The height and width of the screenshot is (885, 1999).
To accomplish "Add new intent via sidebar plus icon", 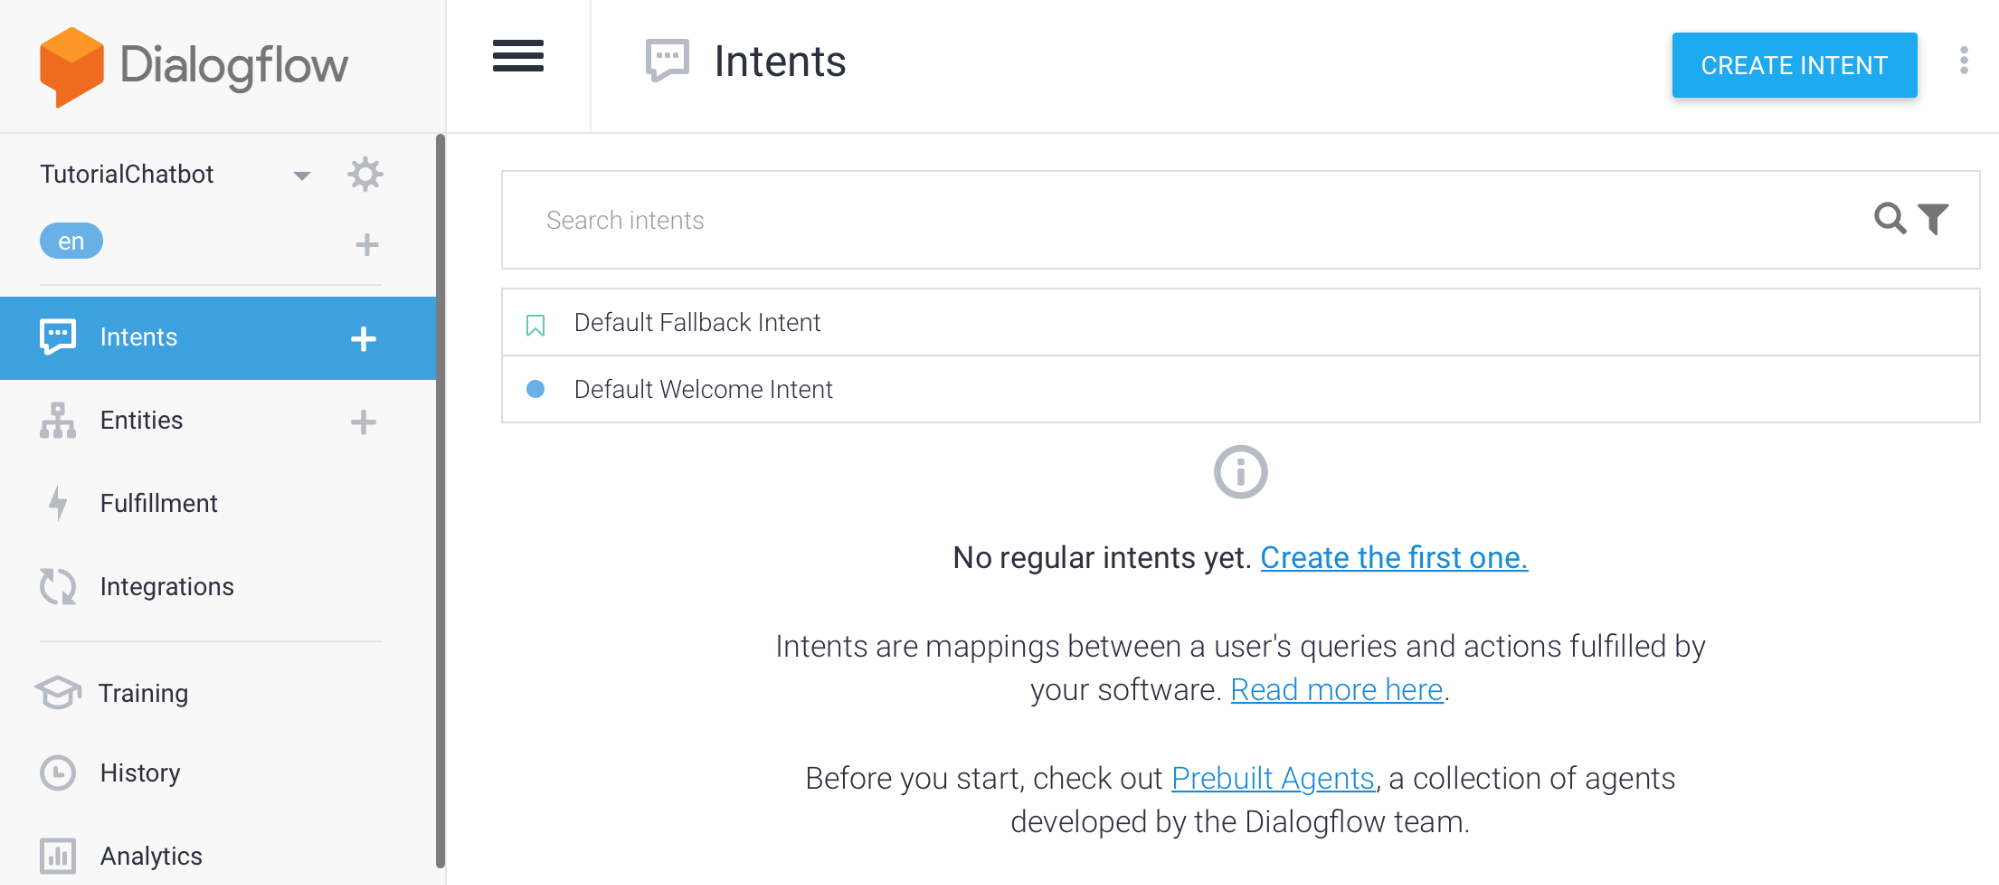I will (363, 339).
